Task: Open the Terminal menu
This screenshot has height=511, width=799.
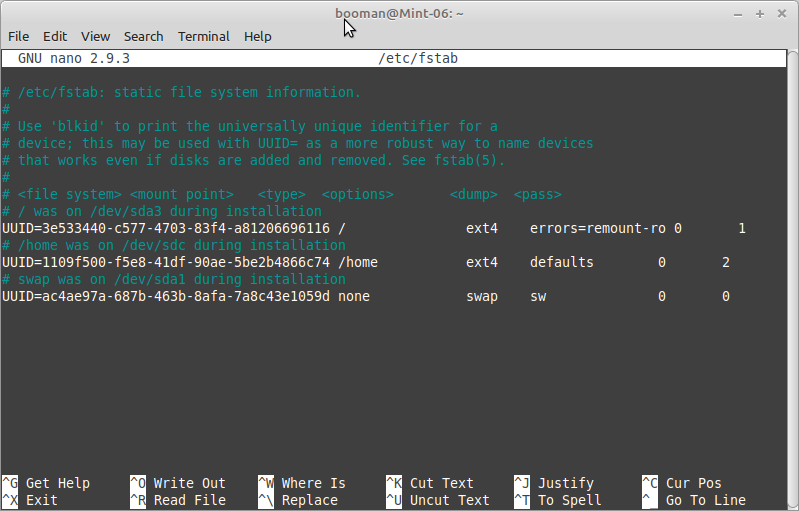Action: click(203, 36)
